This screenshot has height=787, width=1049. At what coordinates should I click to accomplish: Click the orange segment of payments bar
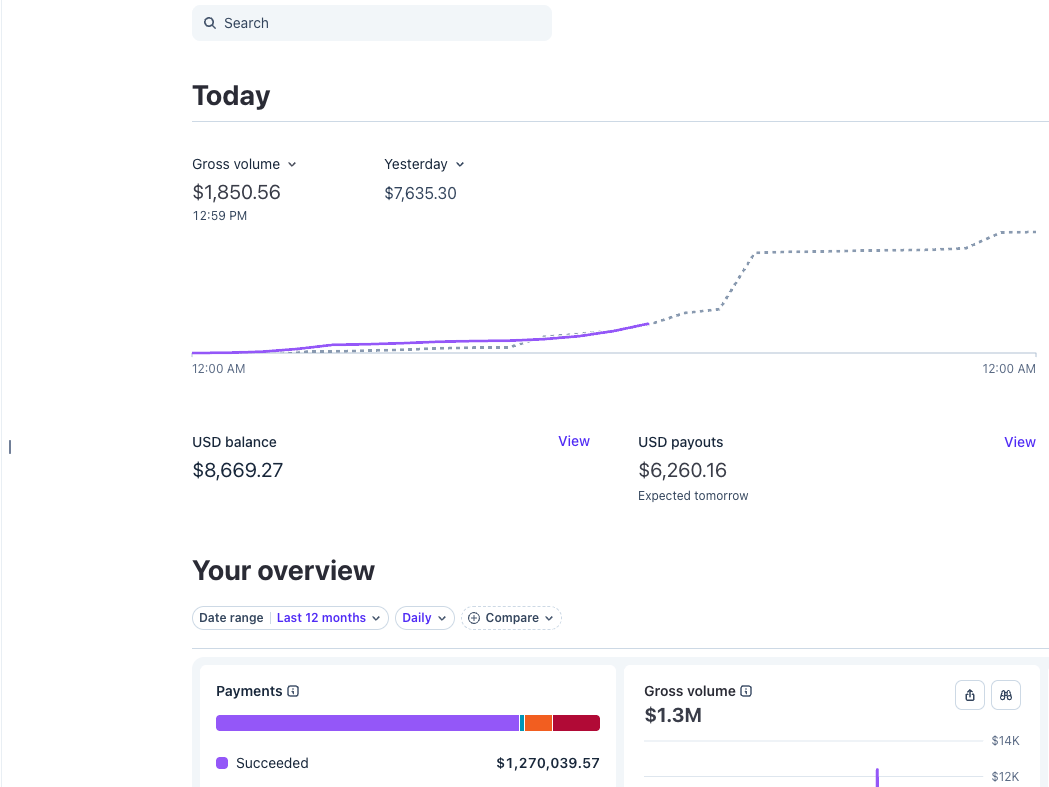(539, 723)
